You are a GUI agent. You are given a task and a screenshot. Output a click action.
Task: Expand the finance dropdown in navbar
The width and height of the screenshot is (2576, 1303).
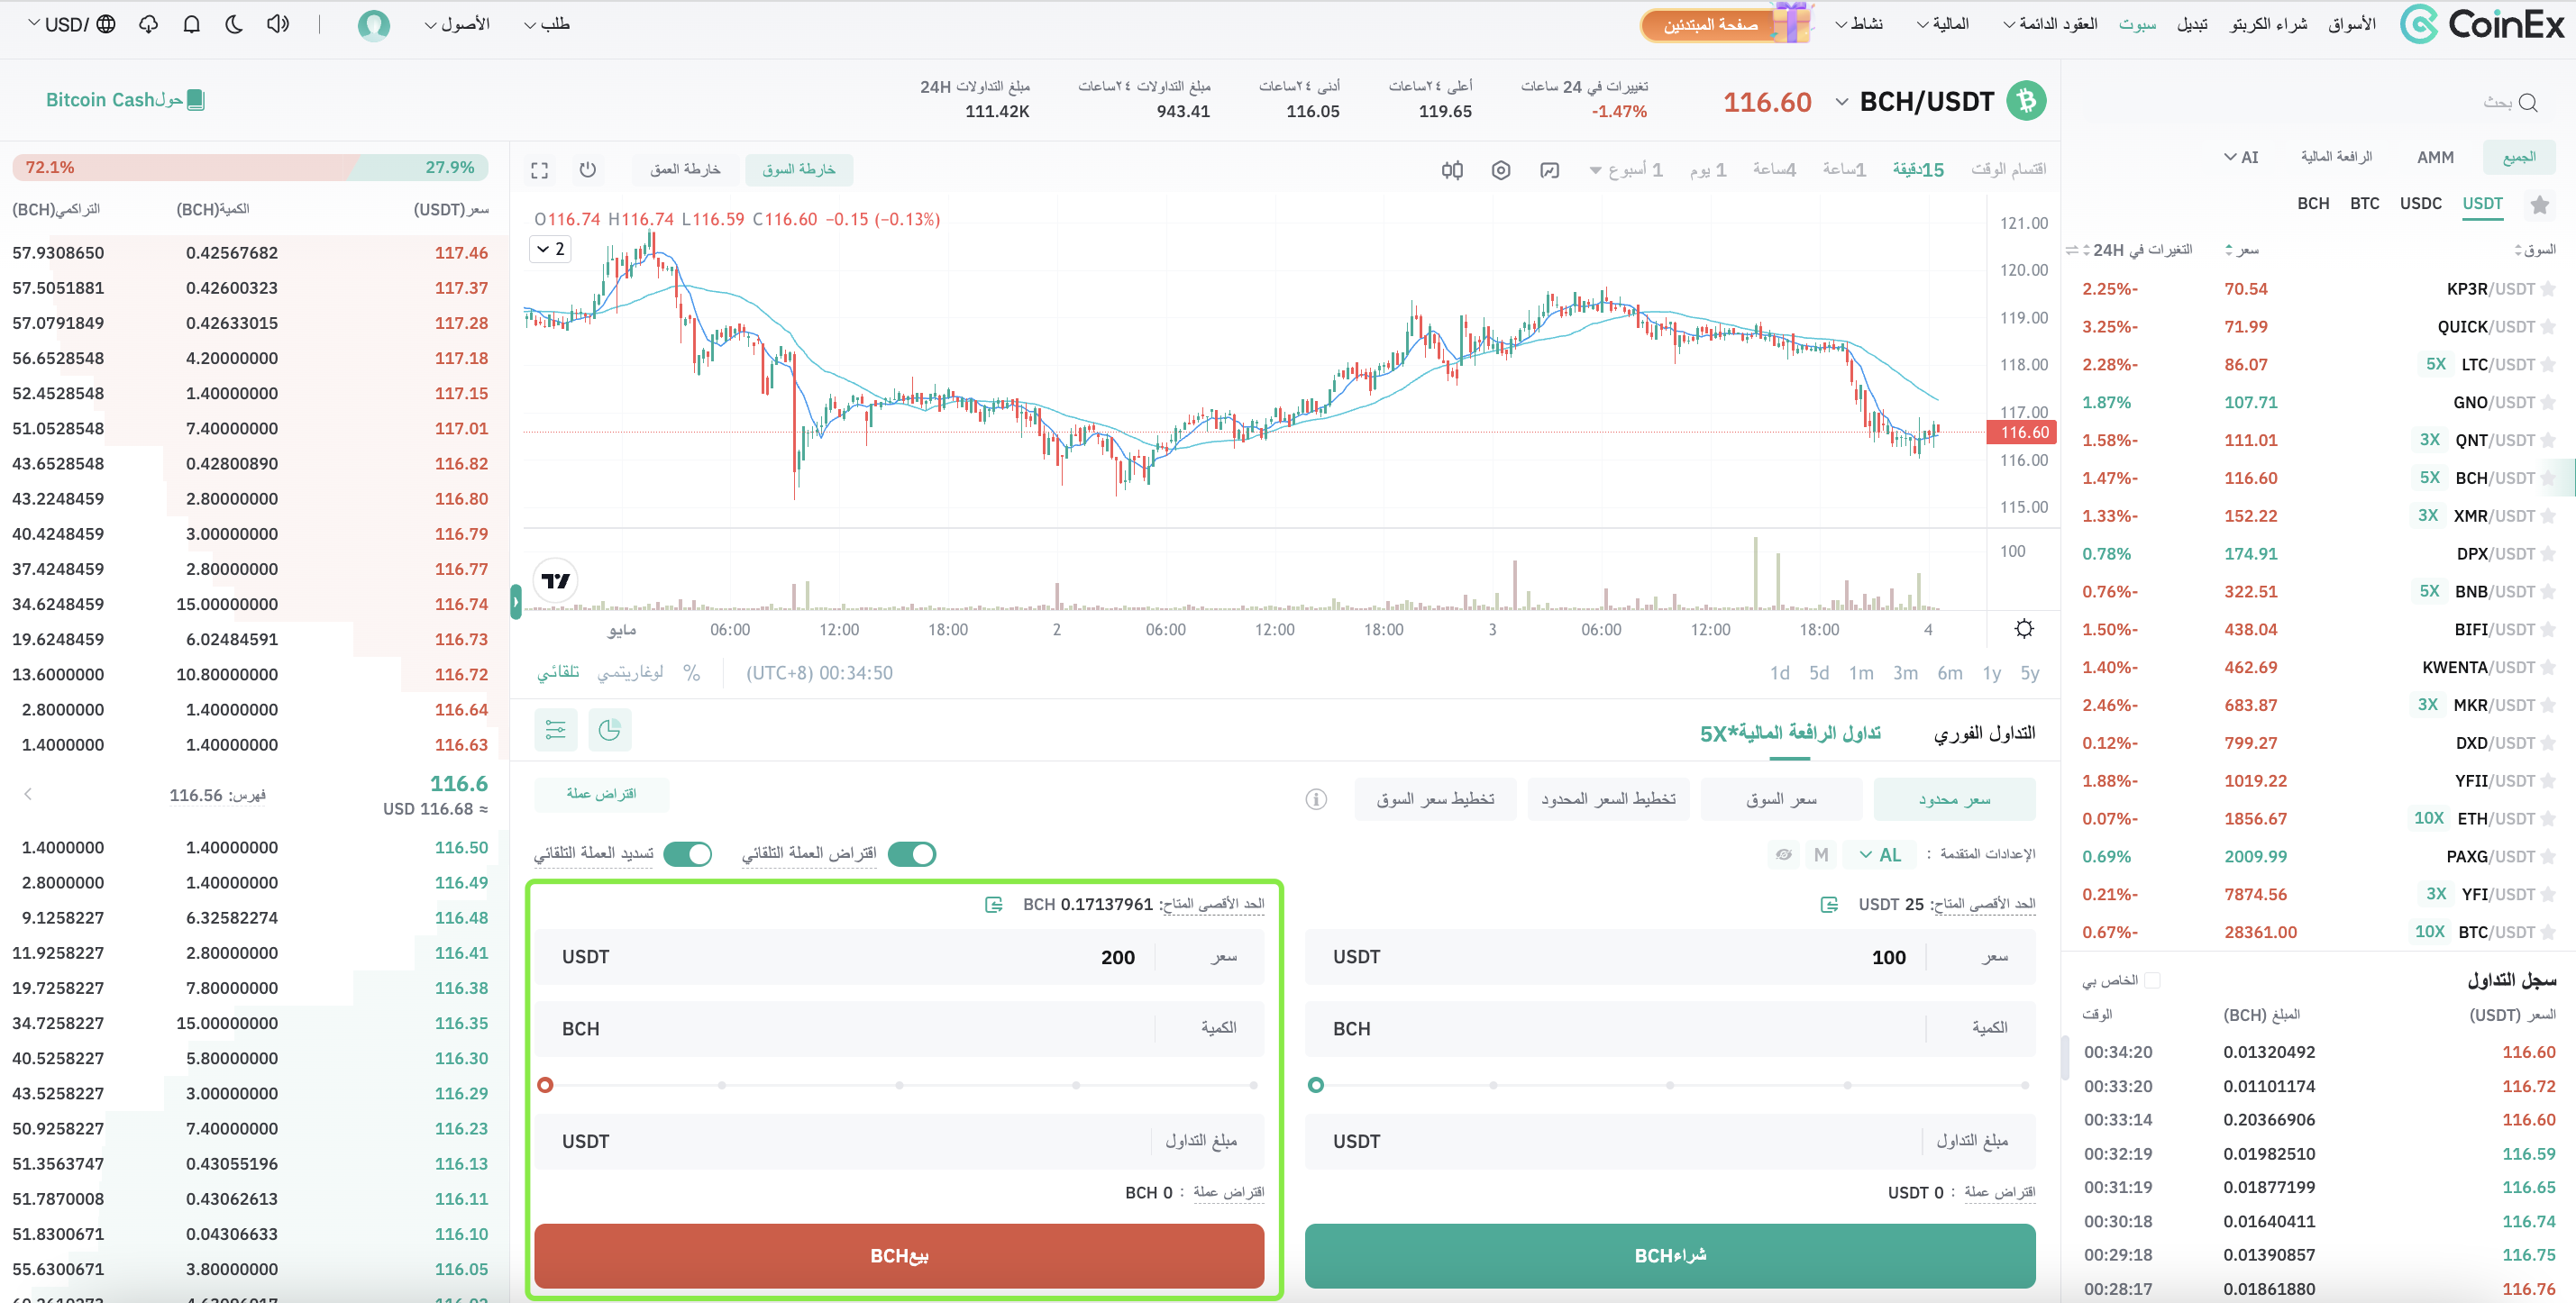tap(1942, 24)
